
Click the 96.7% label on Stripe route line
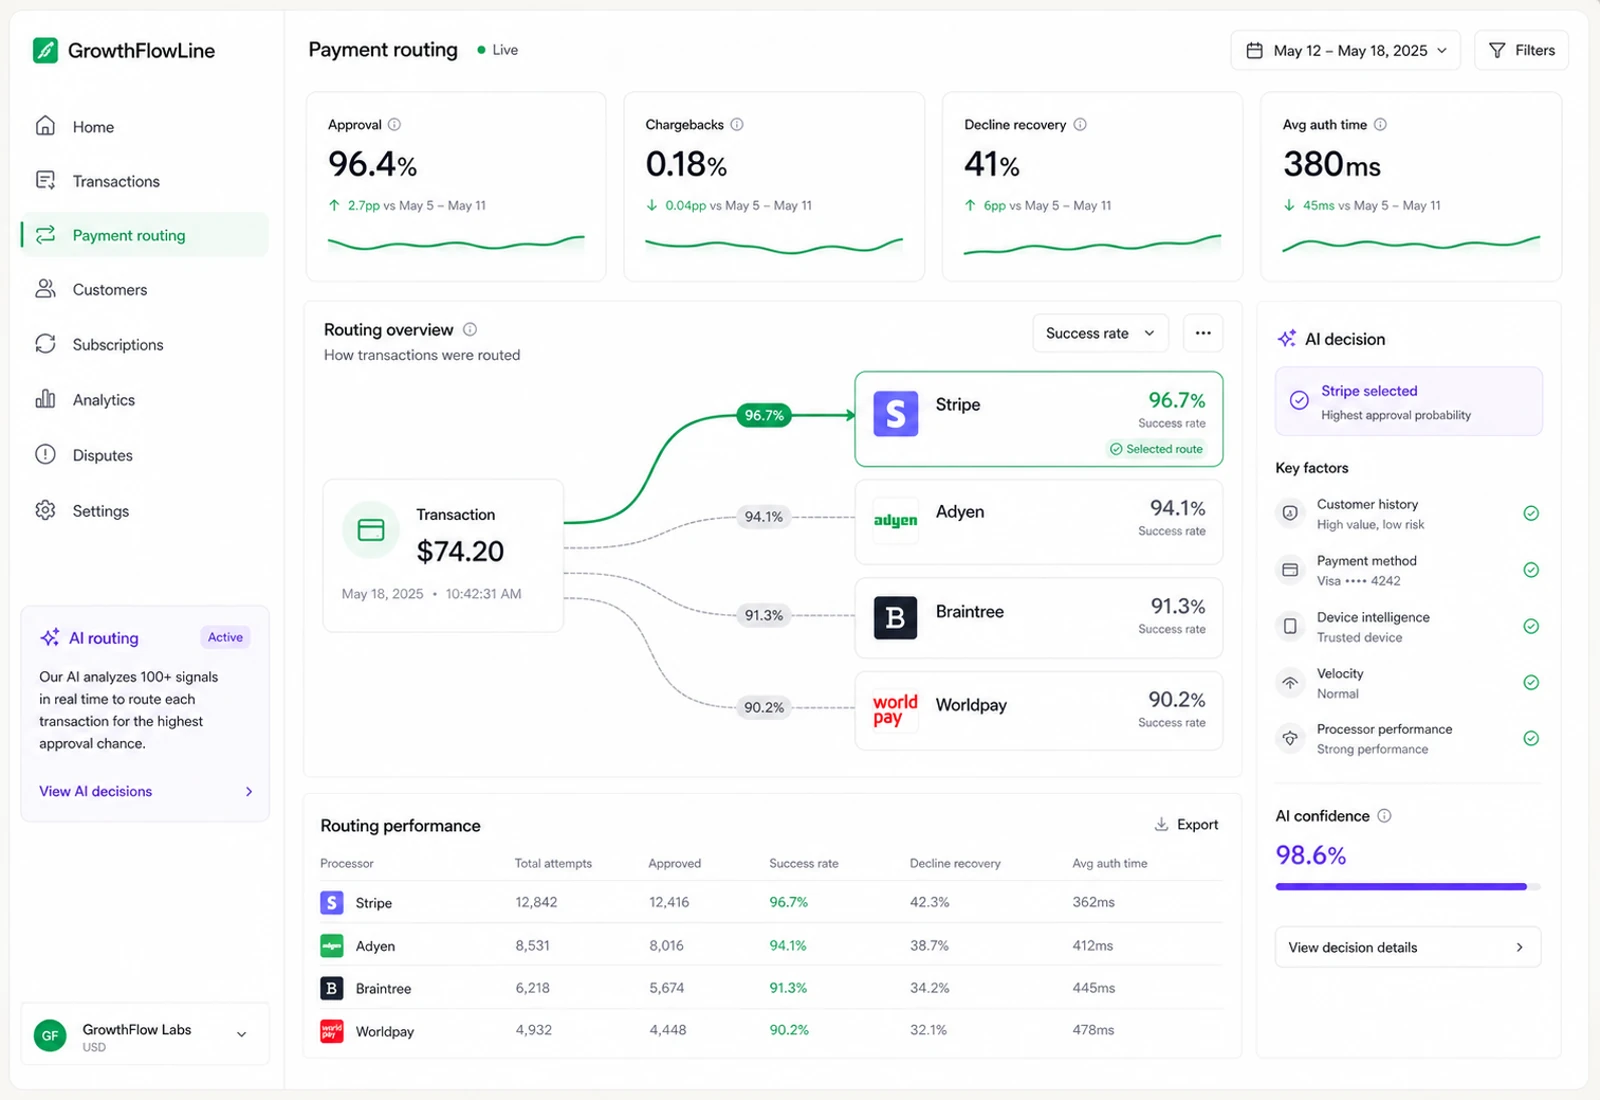(764, 415)
